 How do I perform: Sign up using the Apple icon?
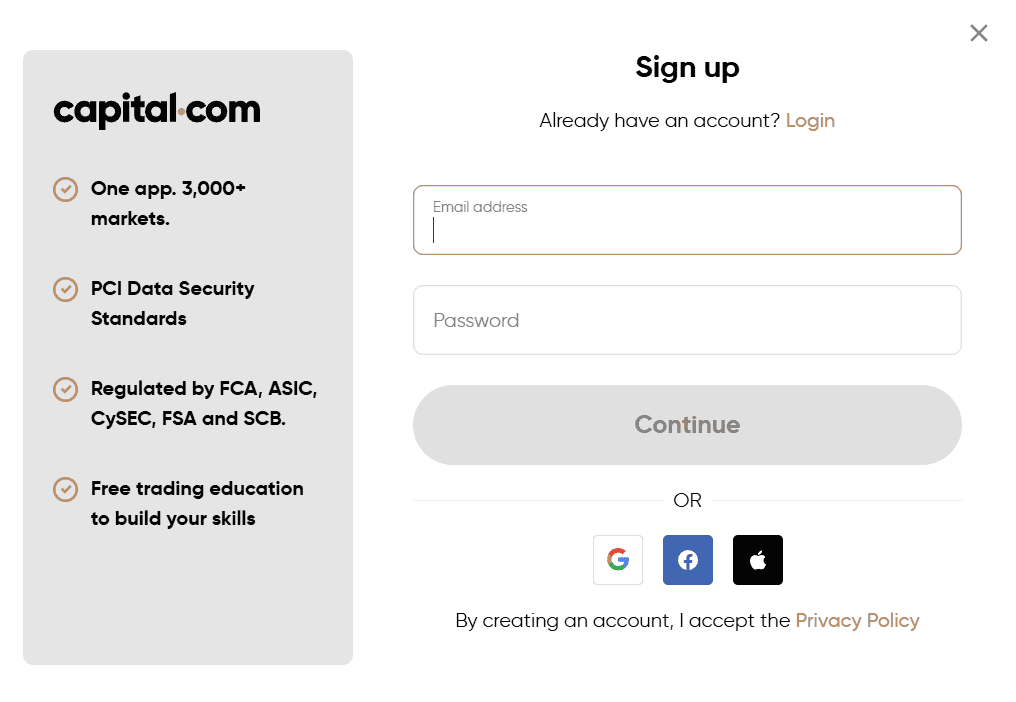757,560
